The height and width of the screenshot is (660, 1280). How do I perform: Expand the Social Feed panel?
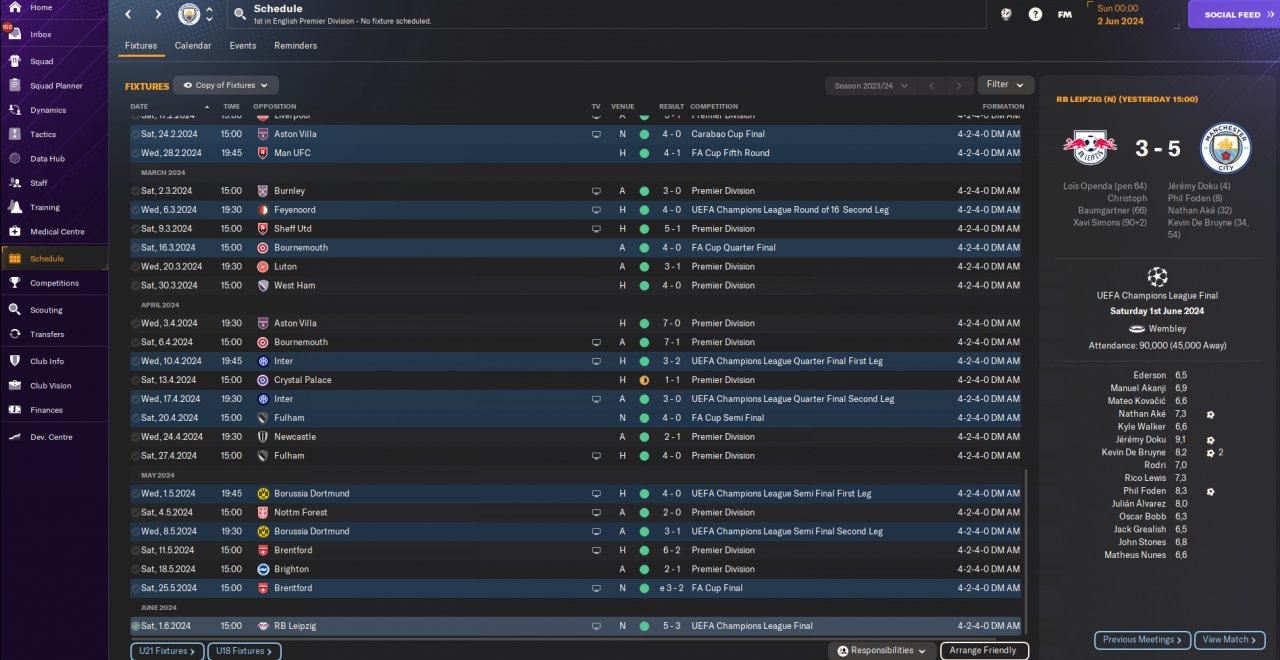(1234, 14)
